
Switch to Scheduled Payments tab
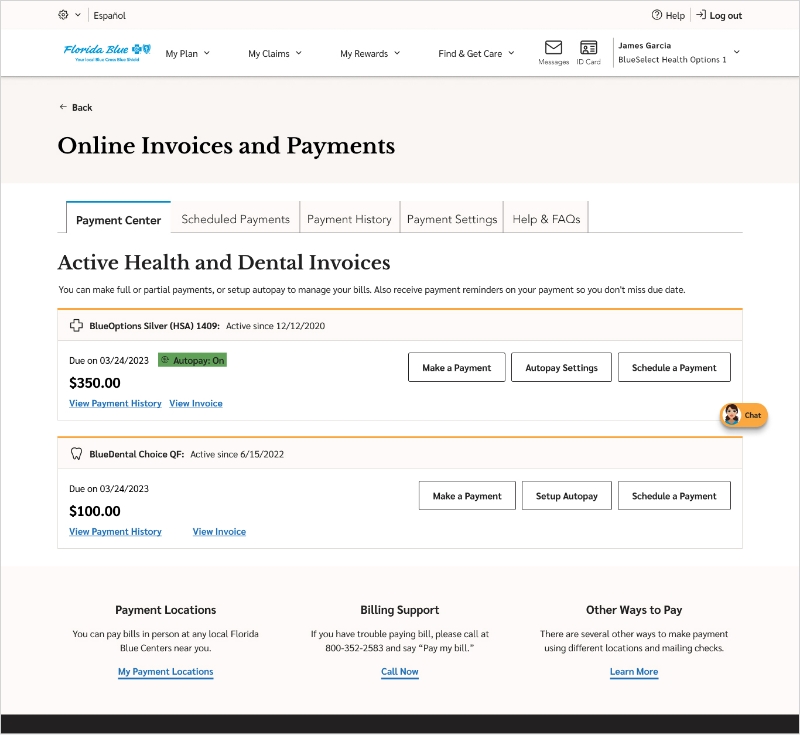(x=235, y=219)
